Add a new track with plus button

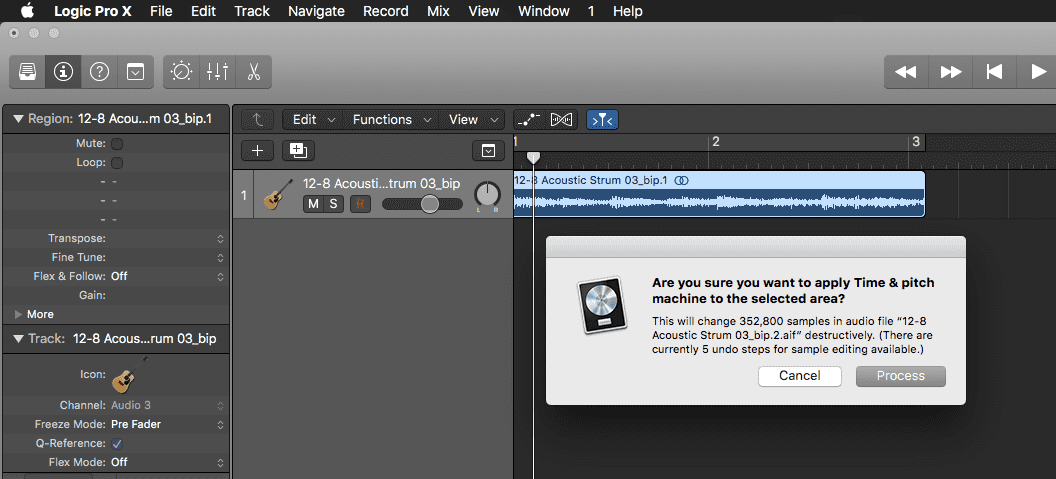point(257,151)
